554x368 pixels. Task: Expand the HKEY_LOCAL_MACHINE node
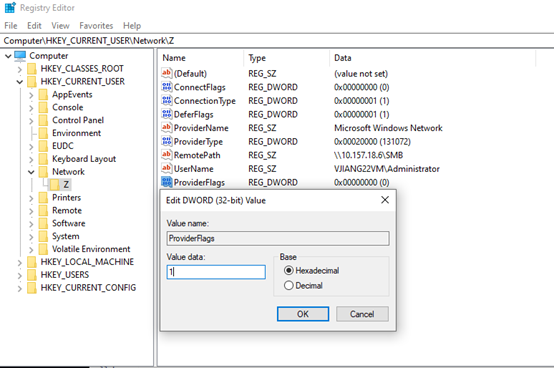point(19,262)
